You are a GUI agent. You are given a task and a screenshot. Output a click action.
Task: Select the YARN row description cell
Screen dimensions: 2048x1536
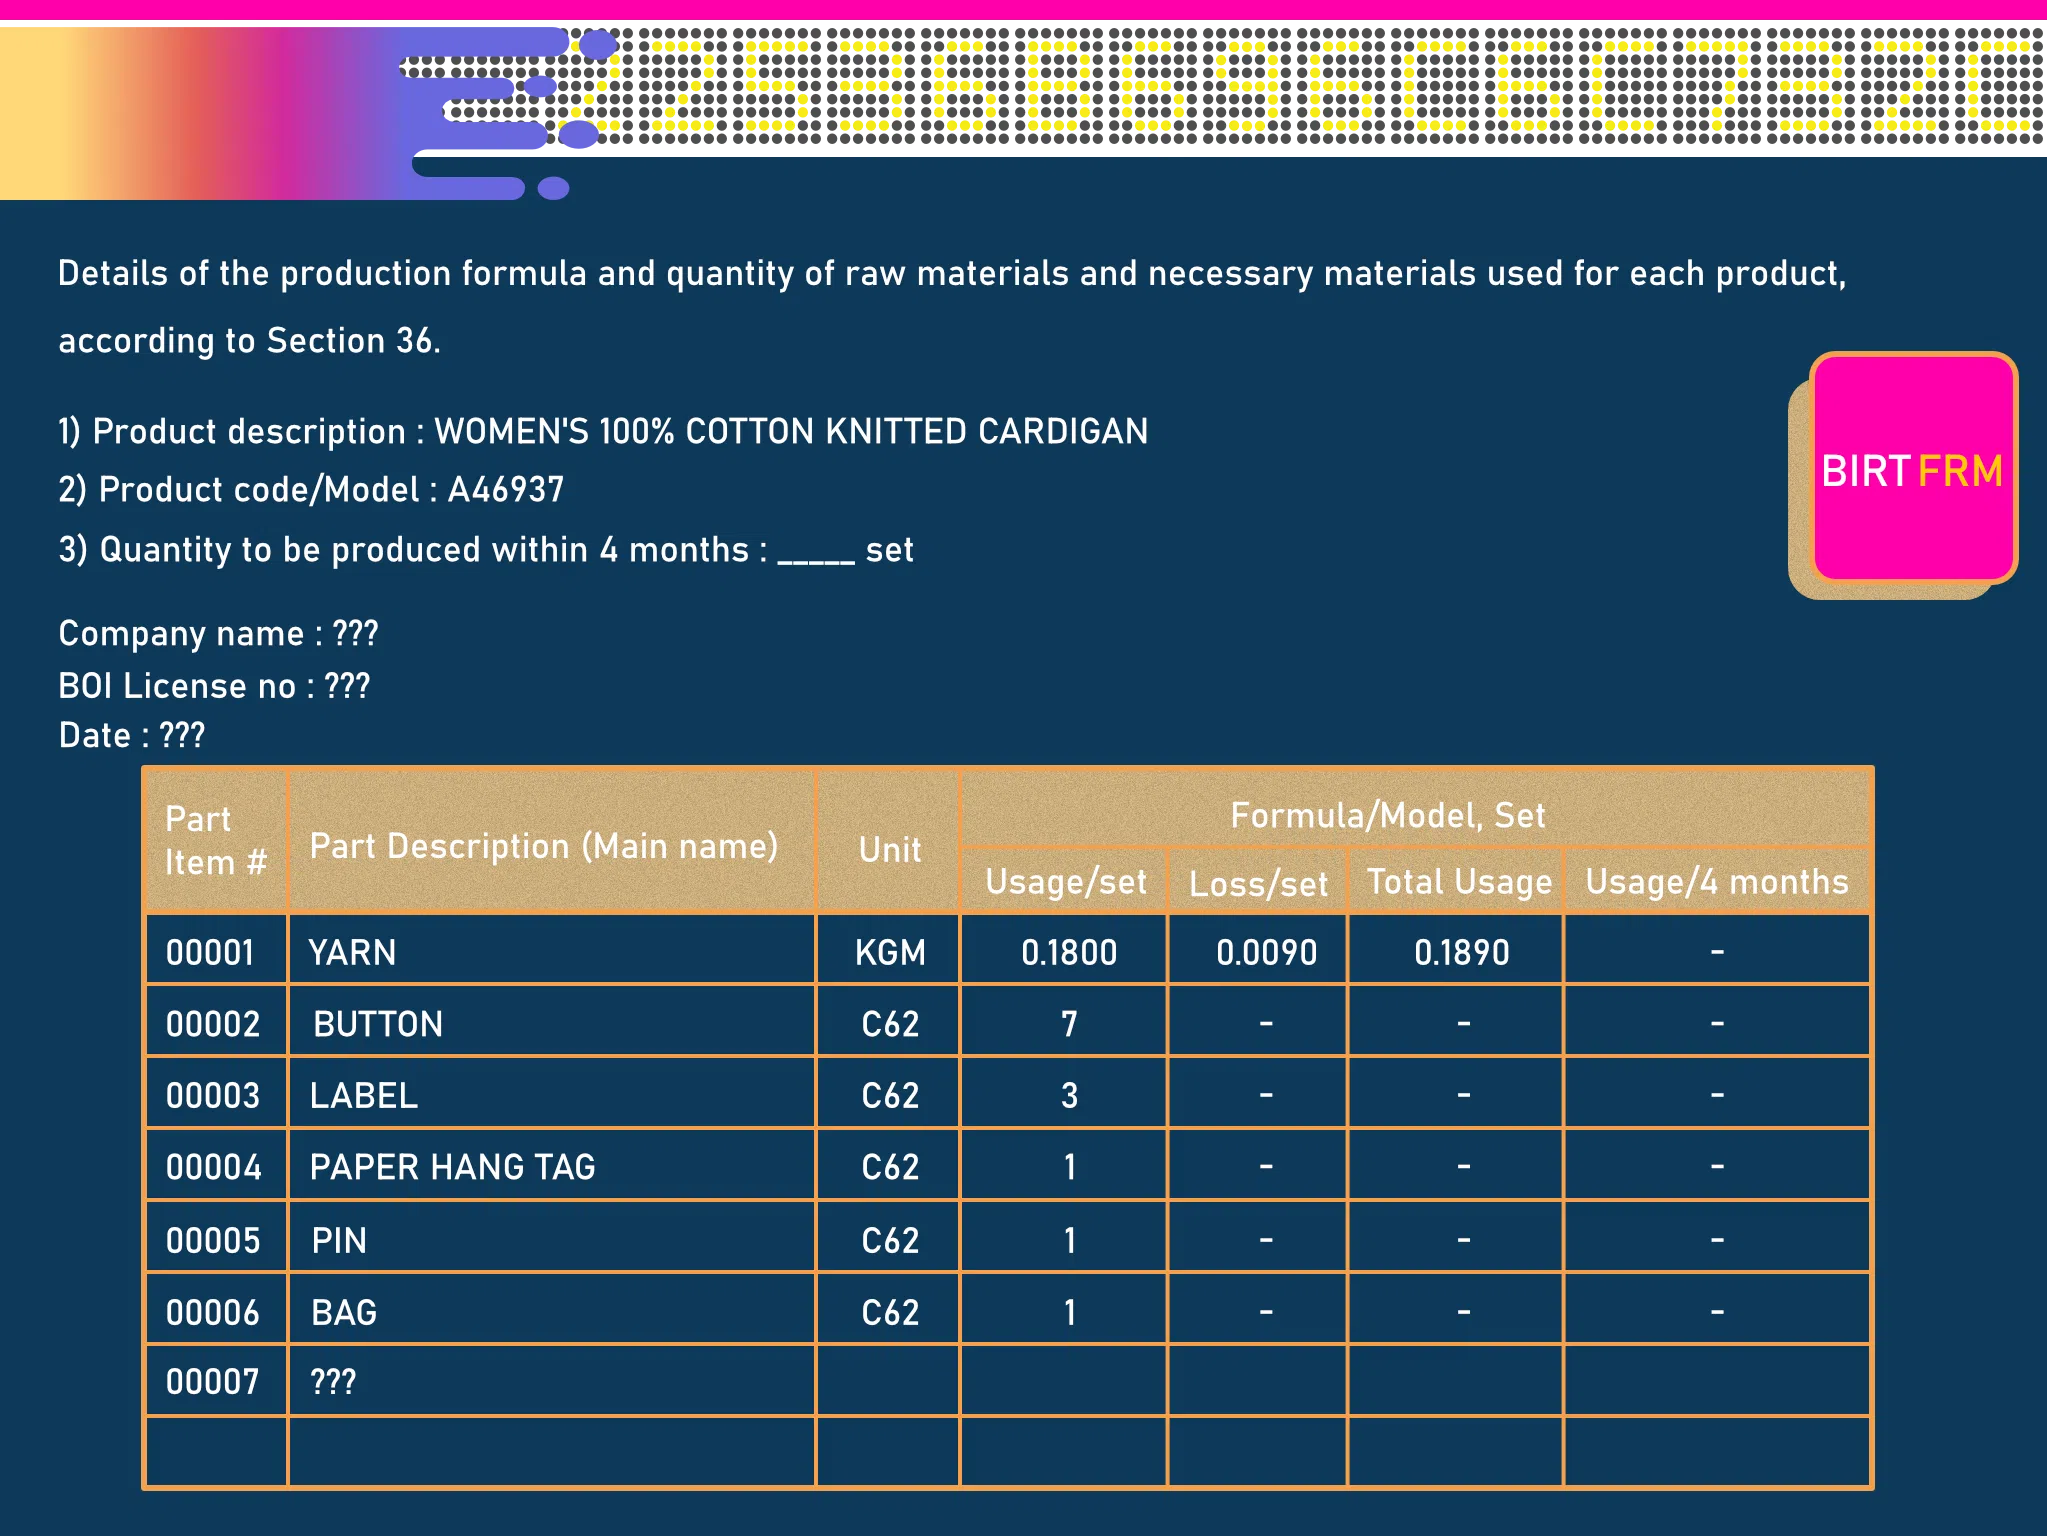[552, 950]
